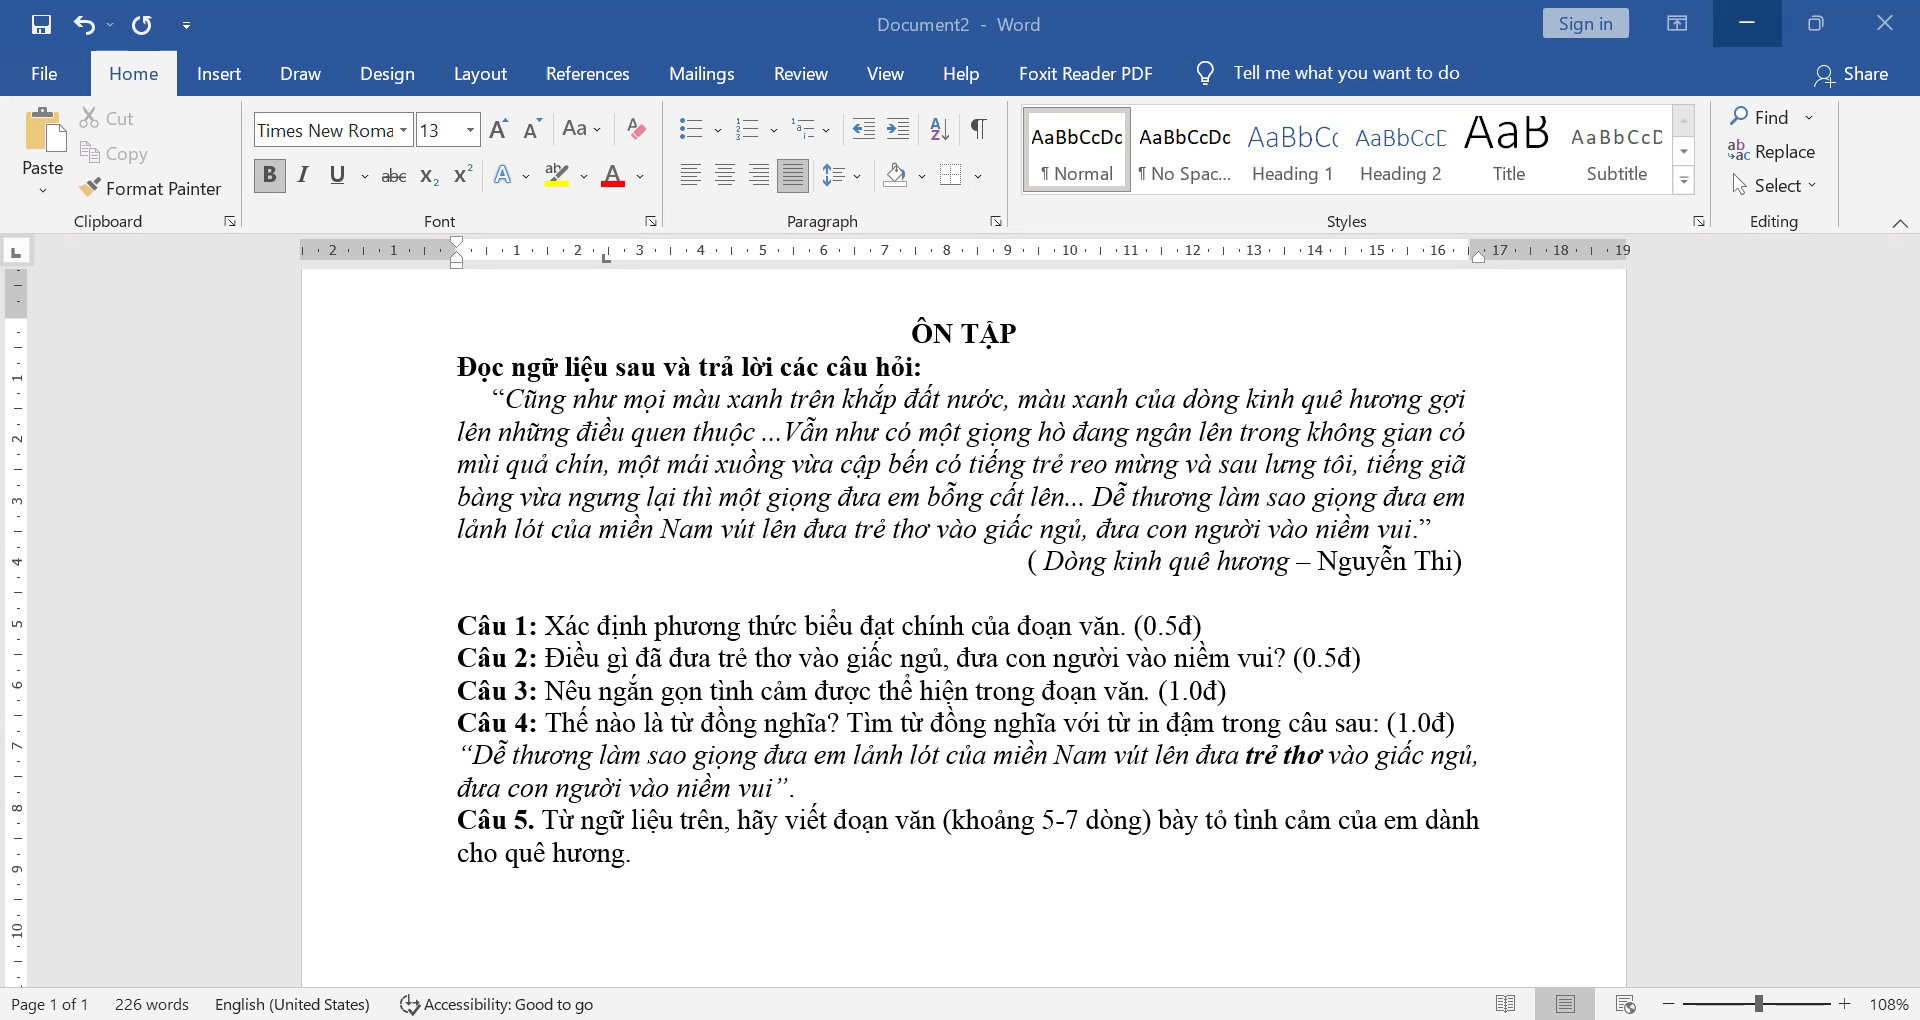The image size is (1920, 1020).
Task: Sort the selected text alphabetically
Action: click(939, 129)
